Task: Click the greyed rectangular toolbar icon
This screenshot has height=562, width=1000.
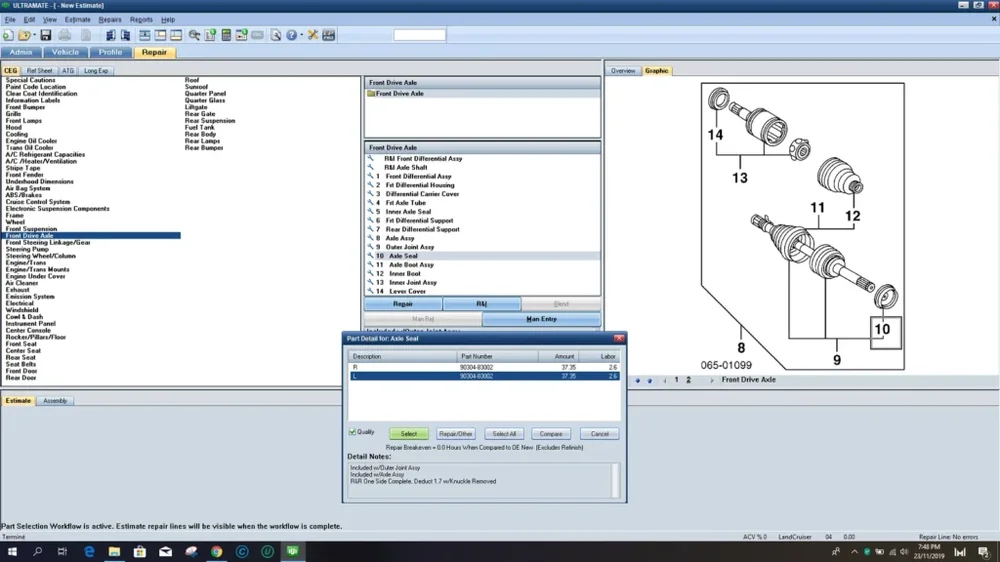Action: click(257, 35)
